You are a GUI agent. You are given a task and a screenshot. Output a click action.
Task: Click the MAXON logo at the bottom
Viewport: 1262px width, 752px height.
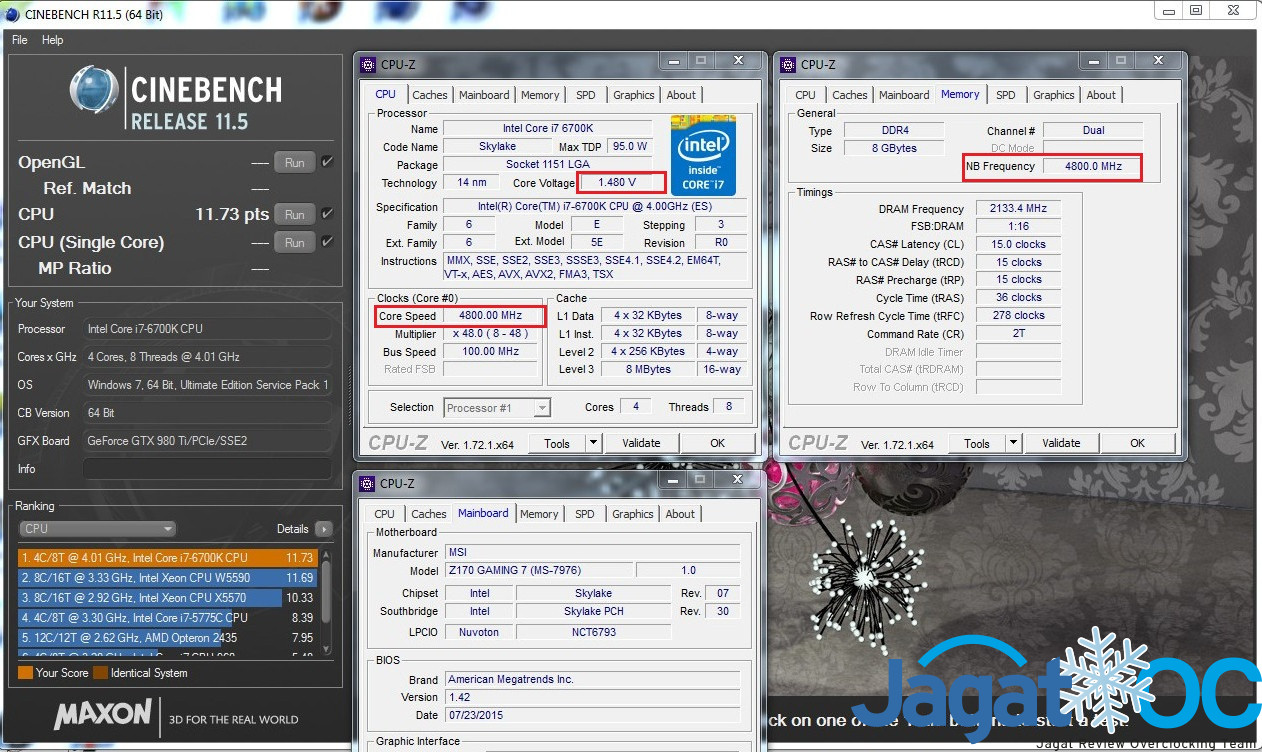(x=103, y=715)
